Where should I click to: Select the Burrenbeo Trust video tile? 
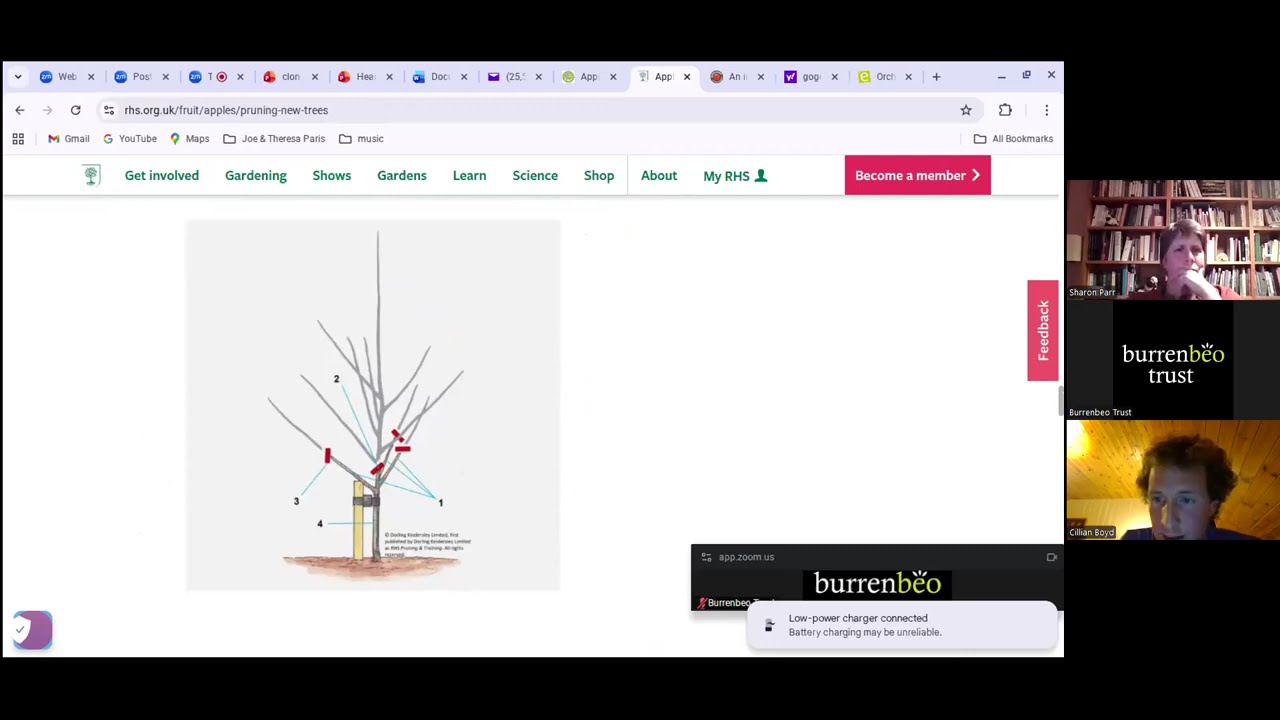1173,360
